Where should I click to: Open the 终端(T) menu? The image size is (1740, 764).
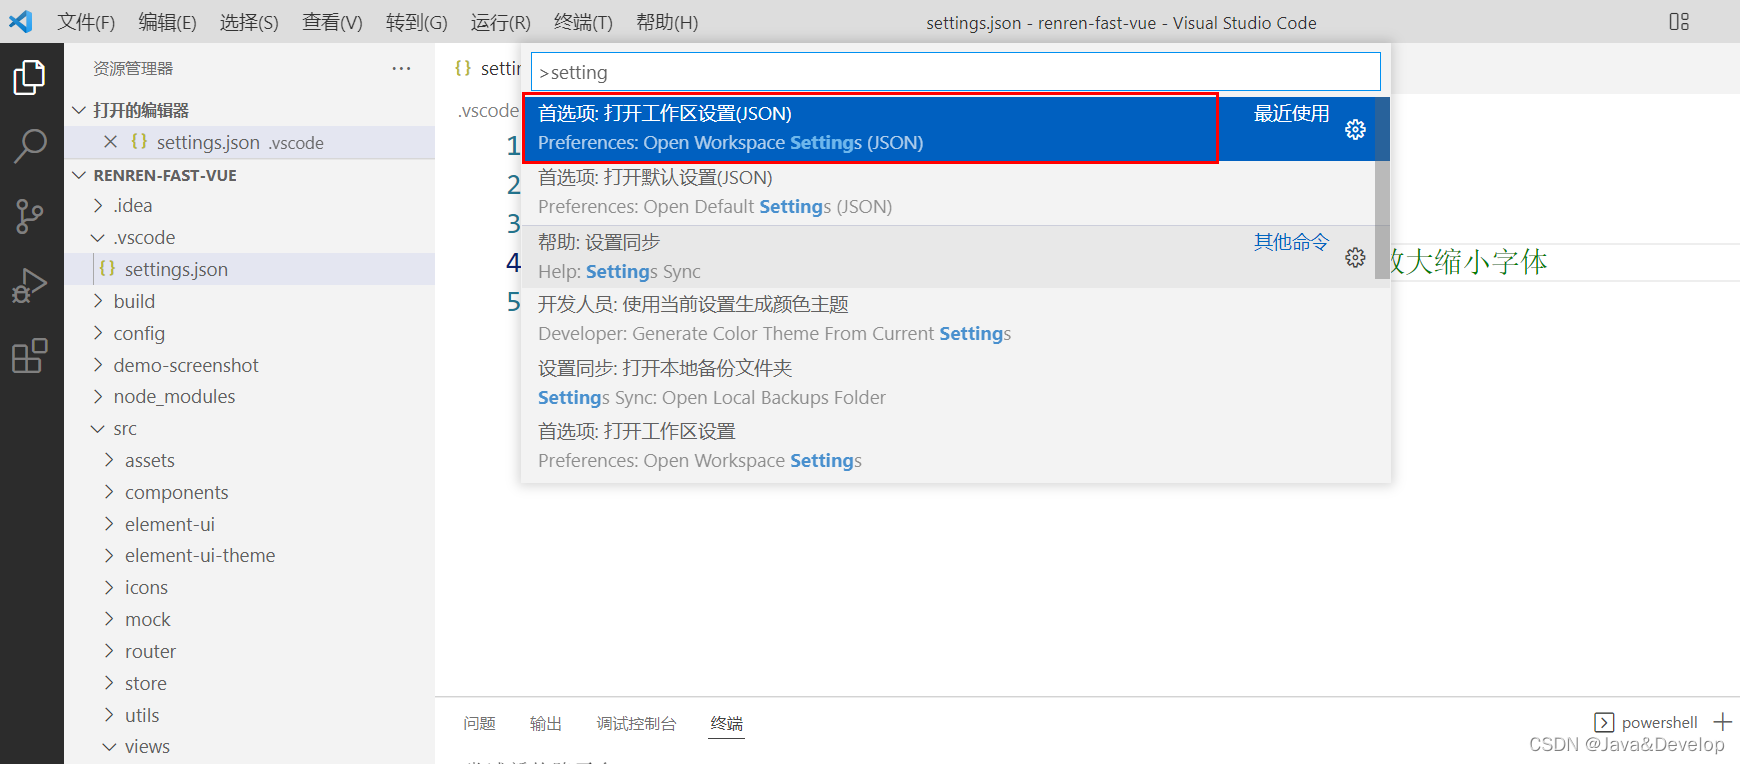pyautogui.click(x=583, y=22)
